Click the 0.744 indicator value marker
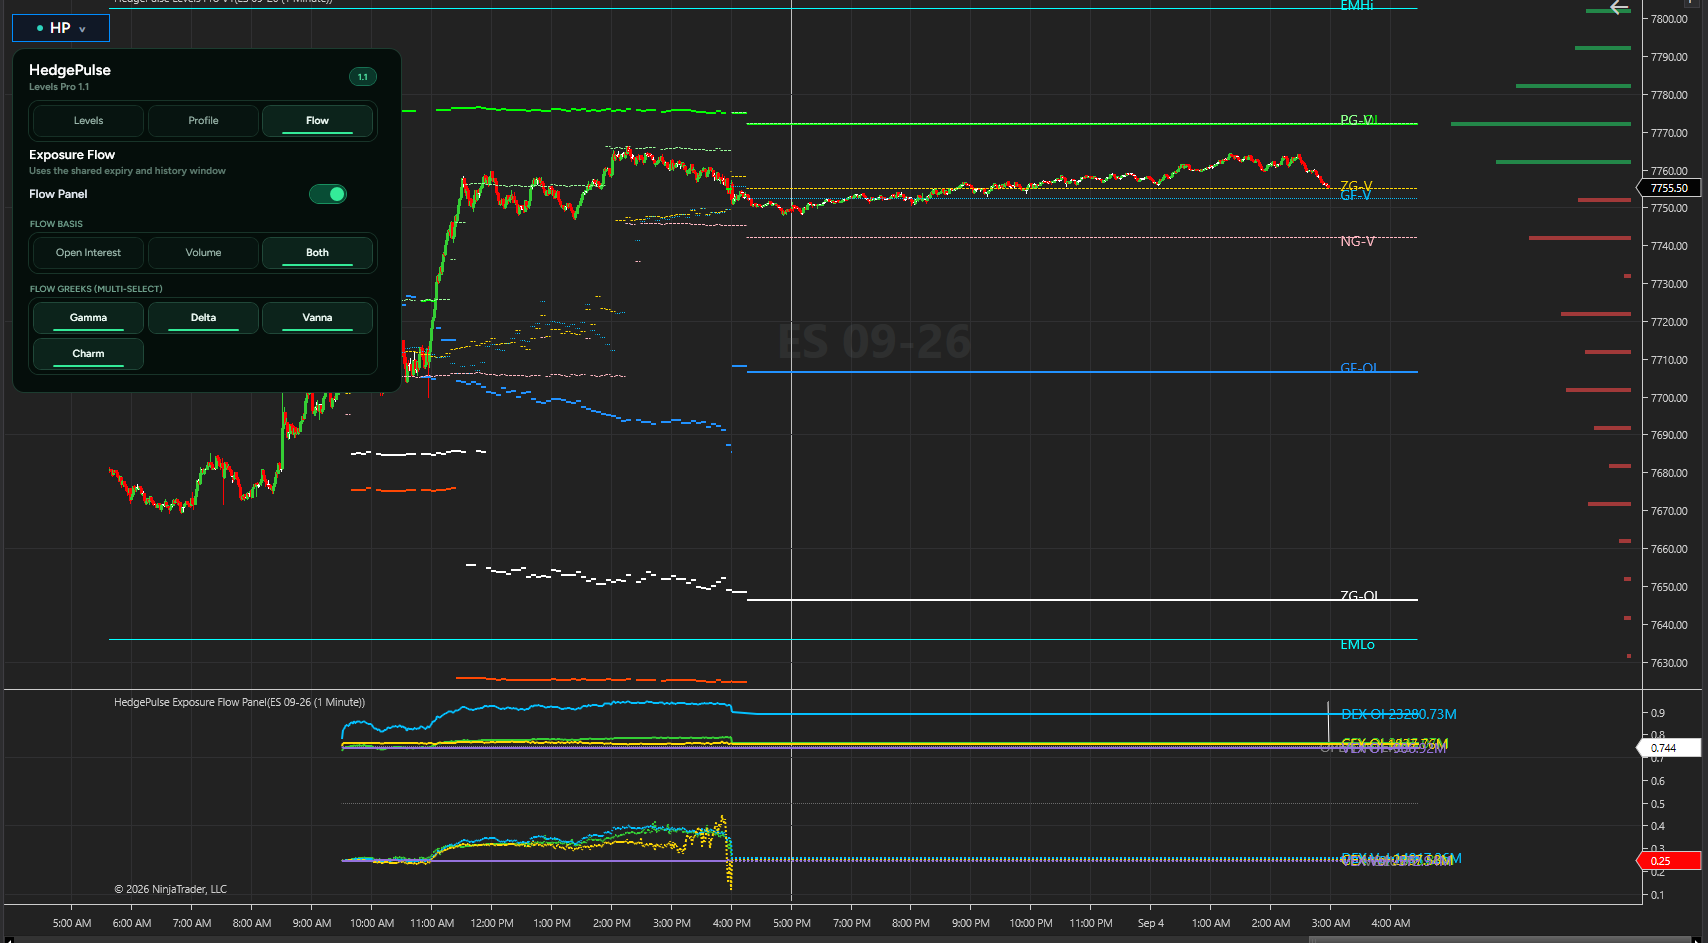This screenshot has height=943, width=1708. pos(1668,748)
